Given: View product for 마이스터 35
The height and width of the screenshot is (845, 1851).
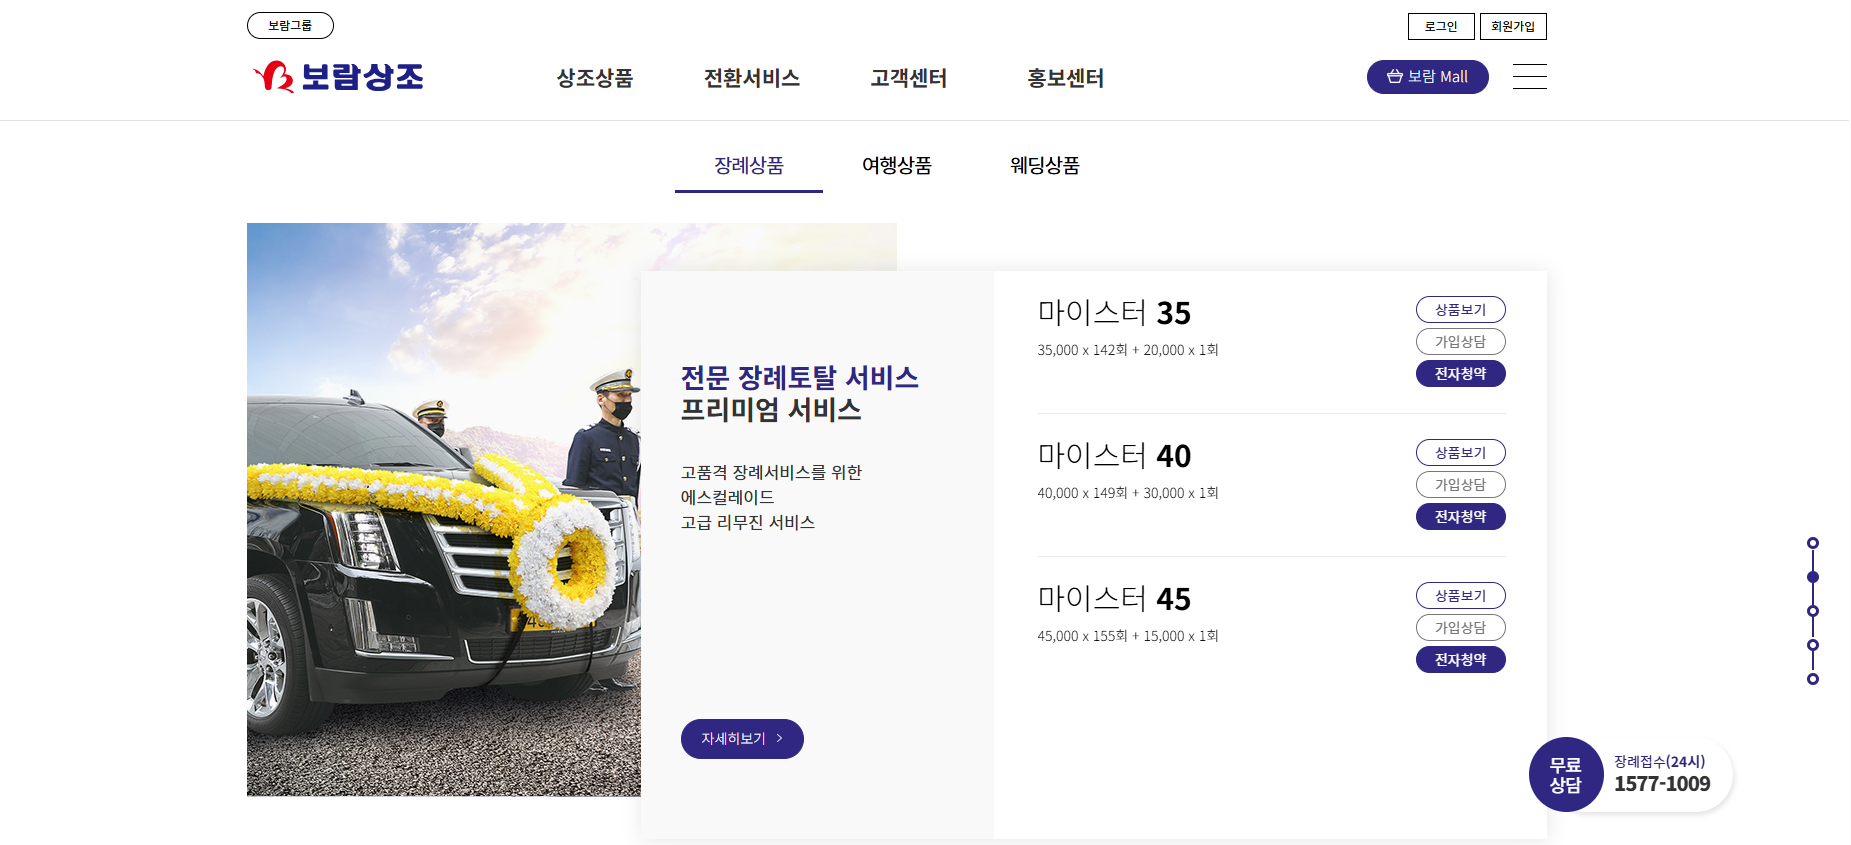Looking at the screenshot, I should 1461,310.
